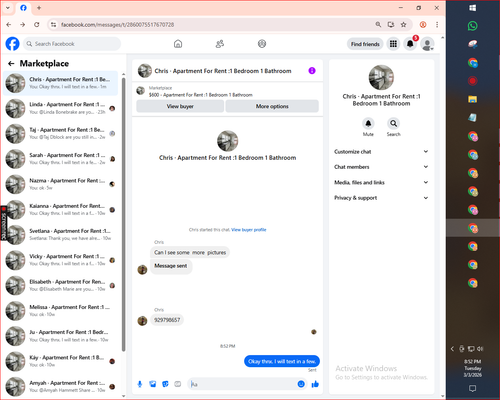Open File Explorer taskbar icon

[x=472, y=99]
